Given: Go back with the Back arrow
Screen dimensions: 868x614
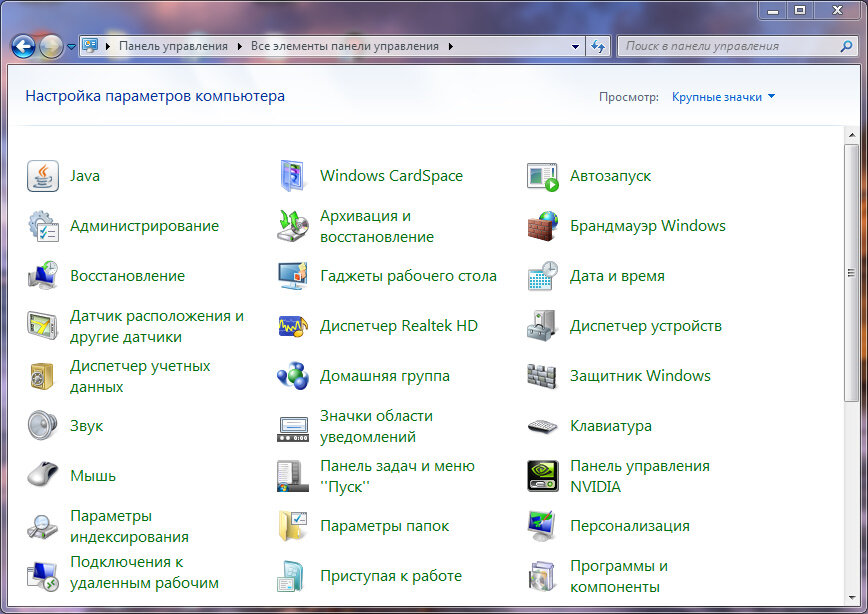Looking at the screenshot, I should pyautogui.click(x=23, y=47).
